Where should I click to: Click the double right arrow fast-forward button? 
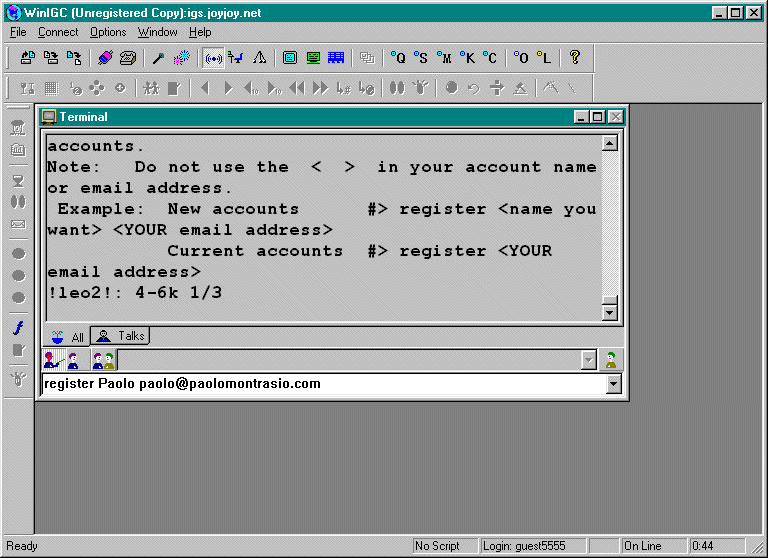[x=320, y=88]
